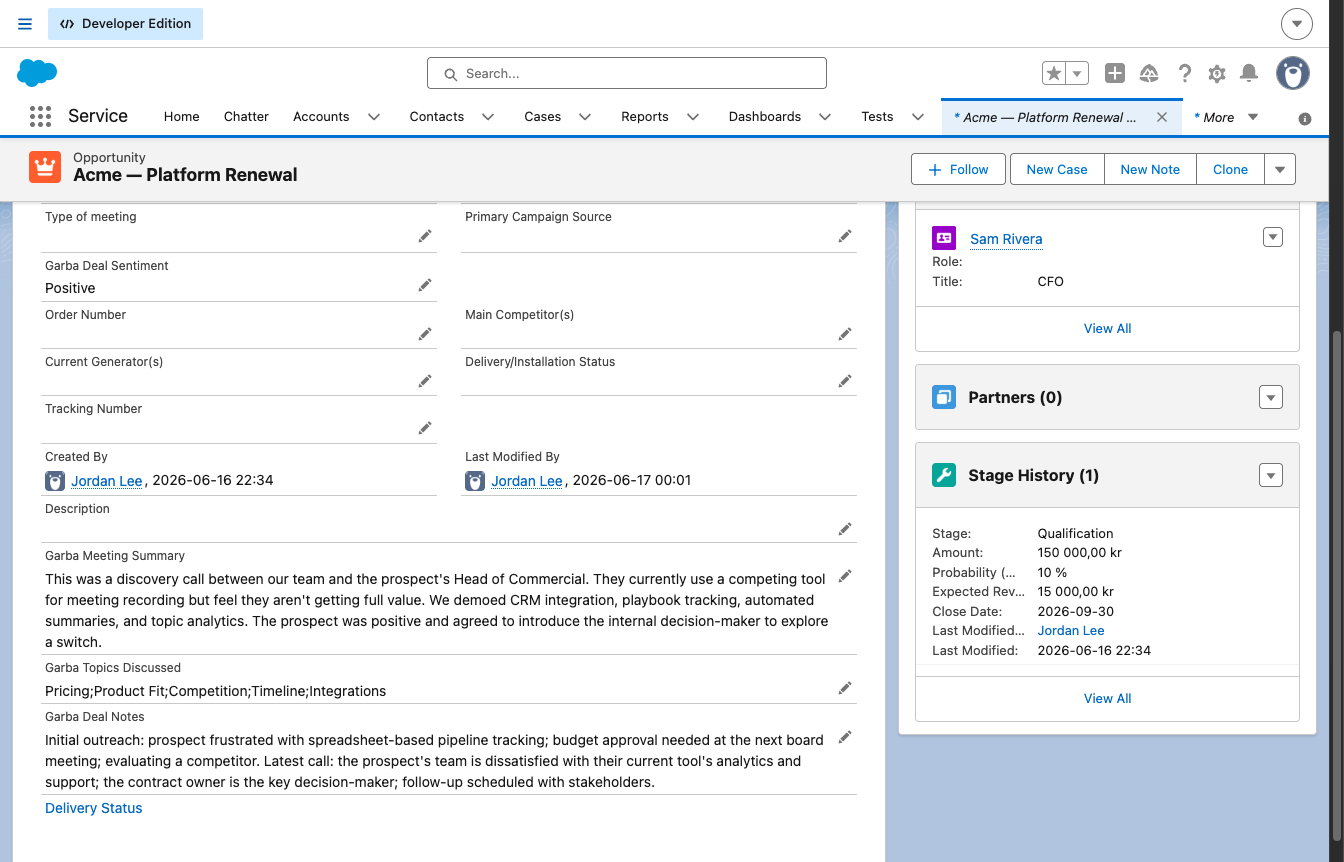Click the info icon beside More tab
This screenshot has height=862, width=1344.
1305,118
